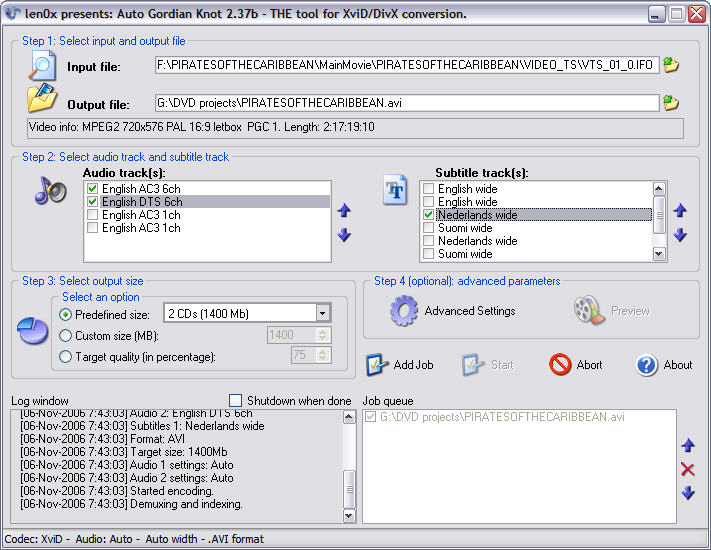
Task: Click the Abort button label
Action: (x=589, y=365)
